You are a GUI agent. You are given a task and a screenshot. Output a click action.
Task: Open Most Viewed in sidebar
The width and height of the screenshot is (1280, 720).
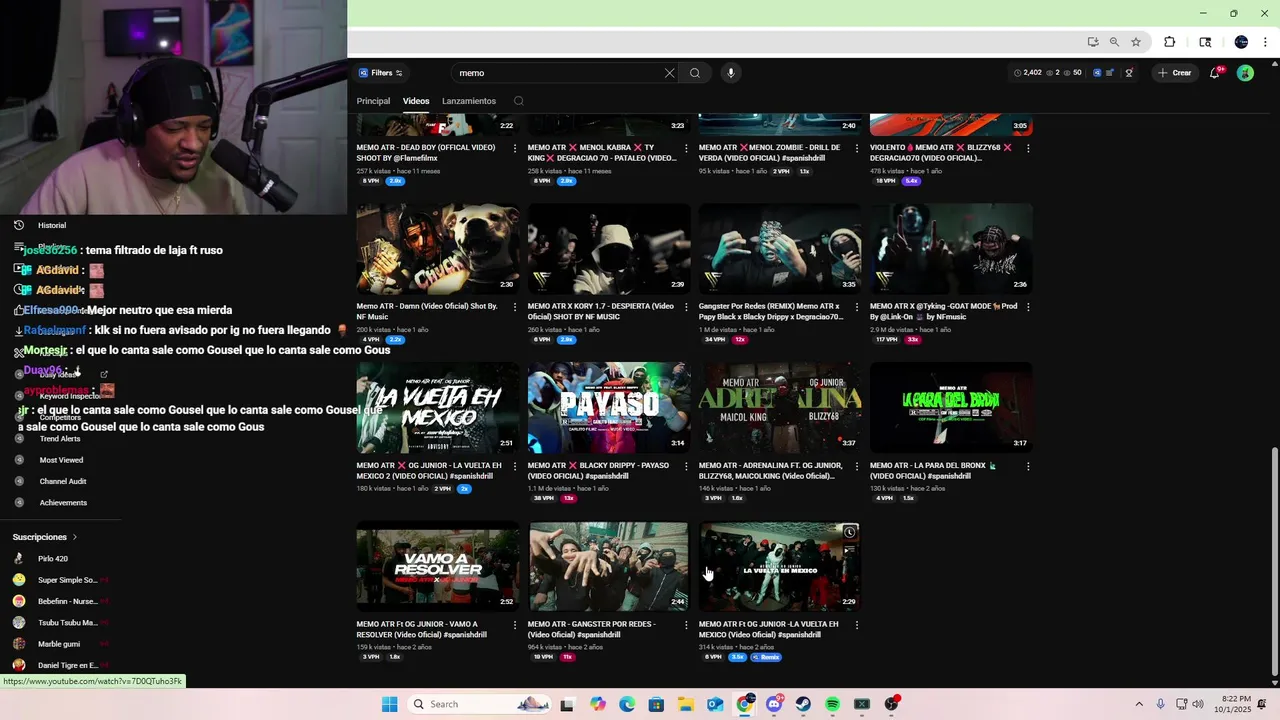coord(61,460)
